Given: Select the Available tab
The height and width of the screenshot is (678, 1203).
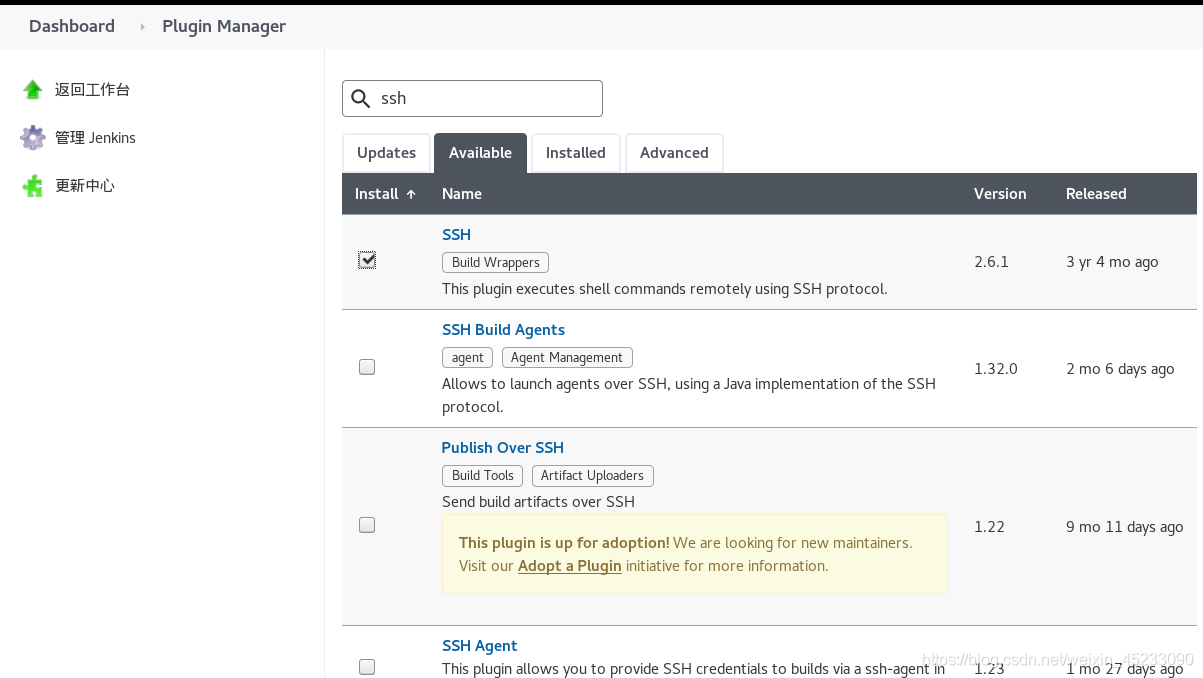Looking at the screenshot, I should 480,153.
